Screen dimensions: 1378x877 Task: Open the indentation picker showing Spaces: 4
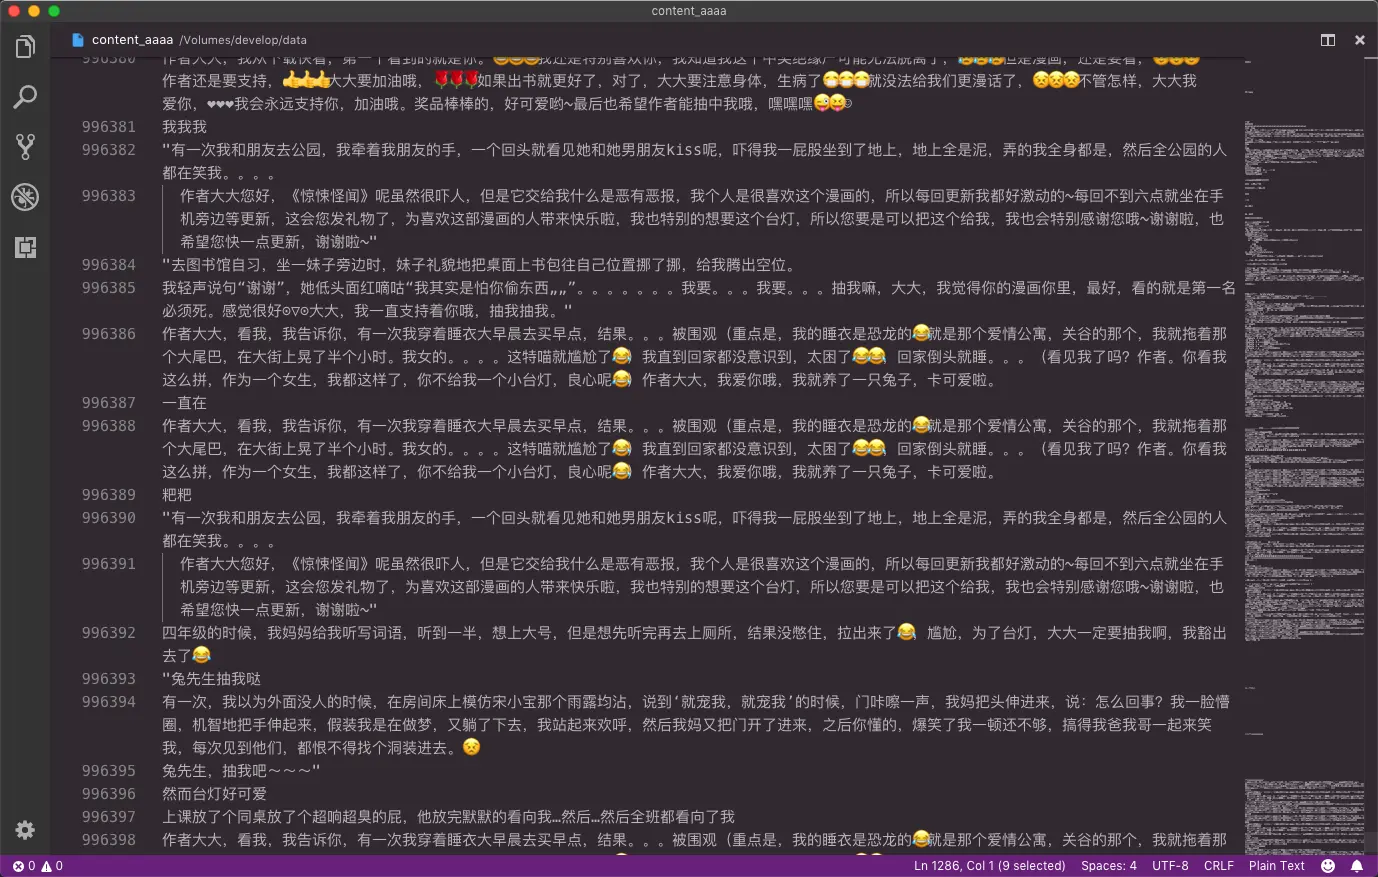[1108, 866]
